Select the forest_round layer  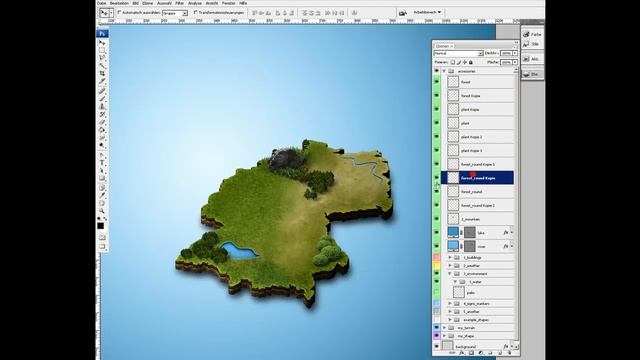tap(478, 191)
